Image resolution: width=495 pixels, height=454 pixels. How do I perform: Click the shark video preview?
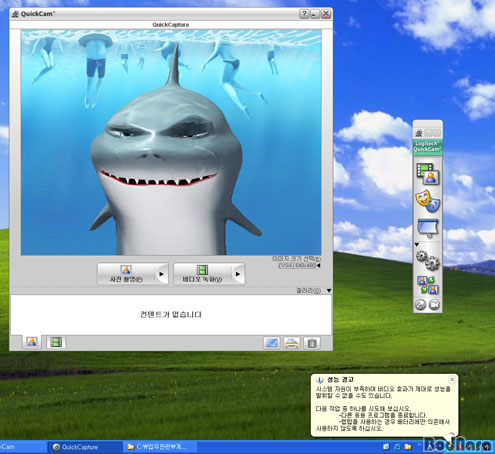click(x=171, y=142)
